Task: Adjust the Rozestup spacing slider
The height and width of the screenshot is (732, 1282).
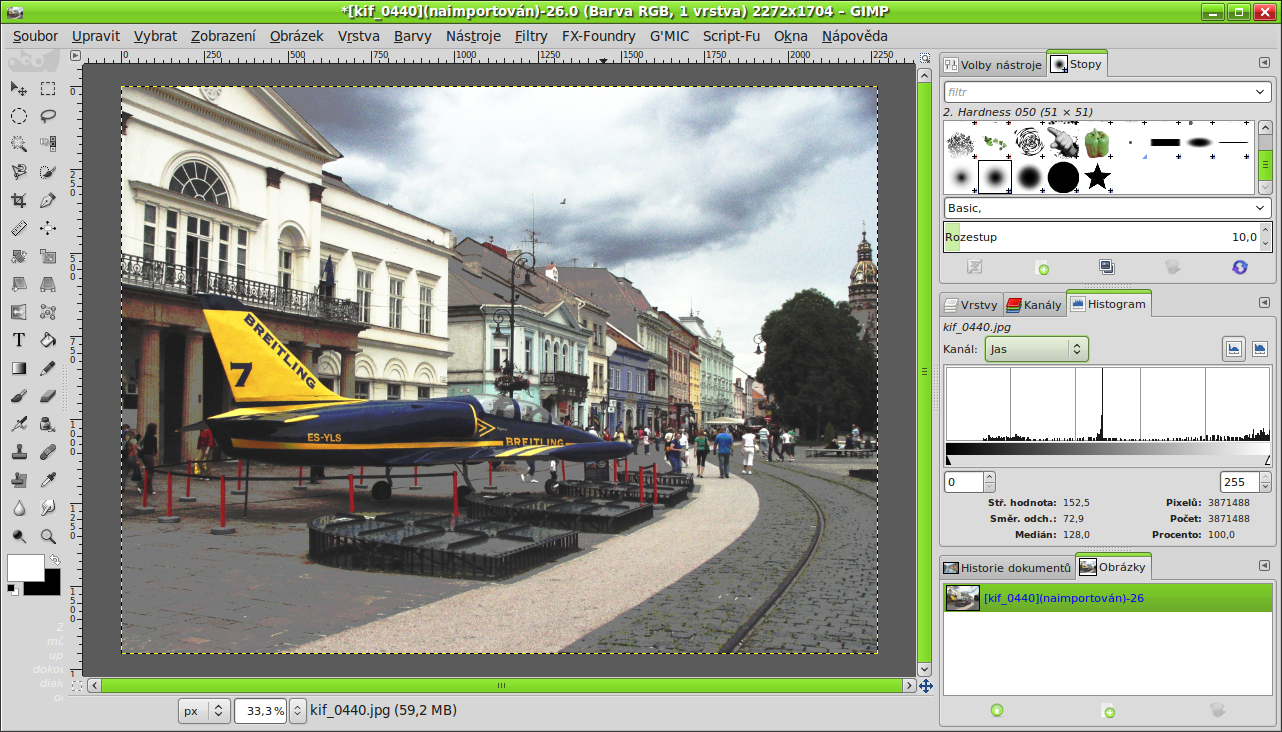Action: click(1101, 237)
